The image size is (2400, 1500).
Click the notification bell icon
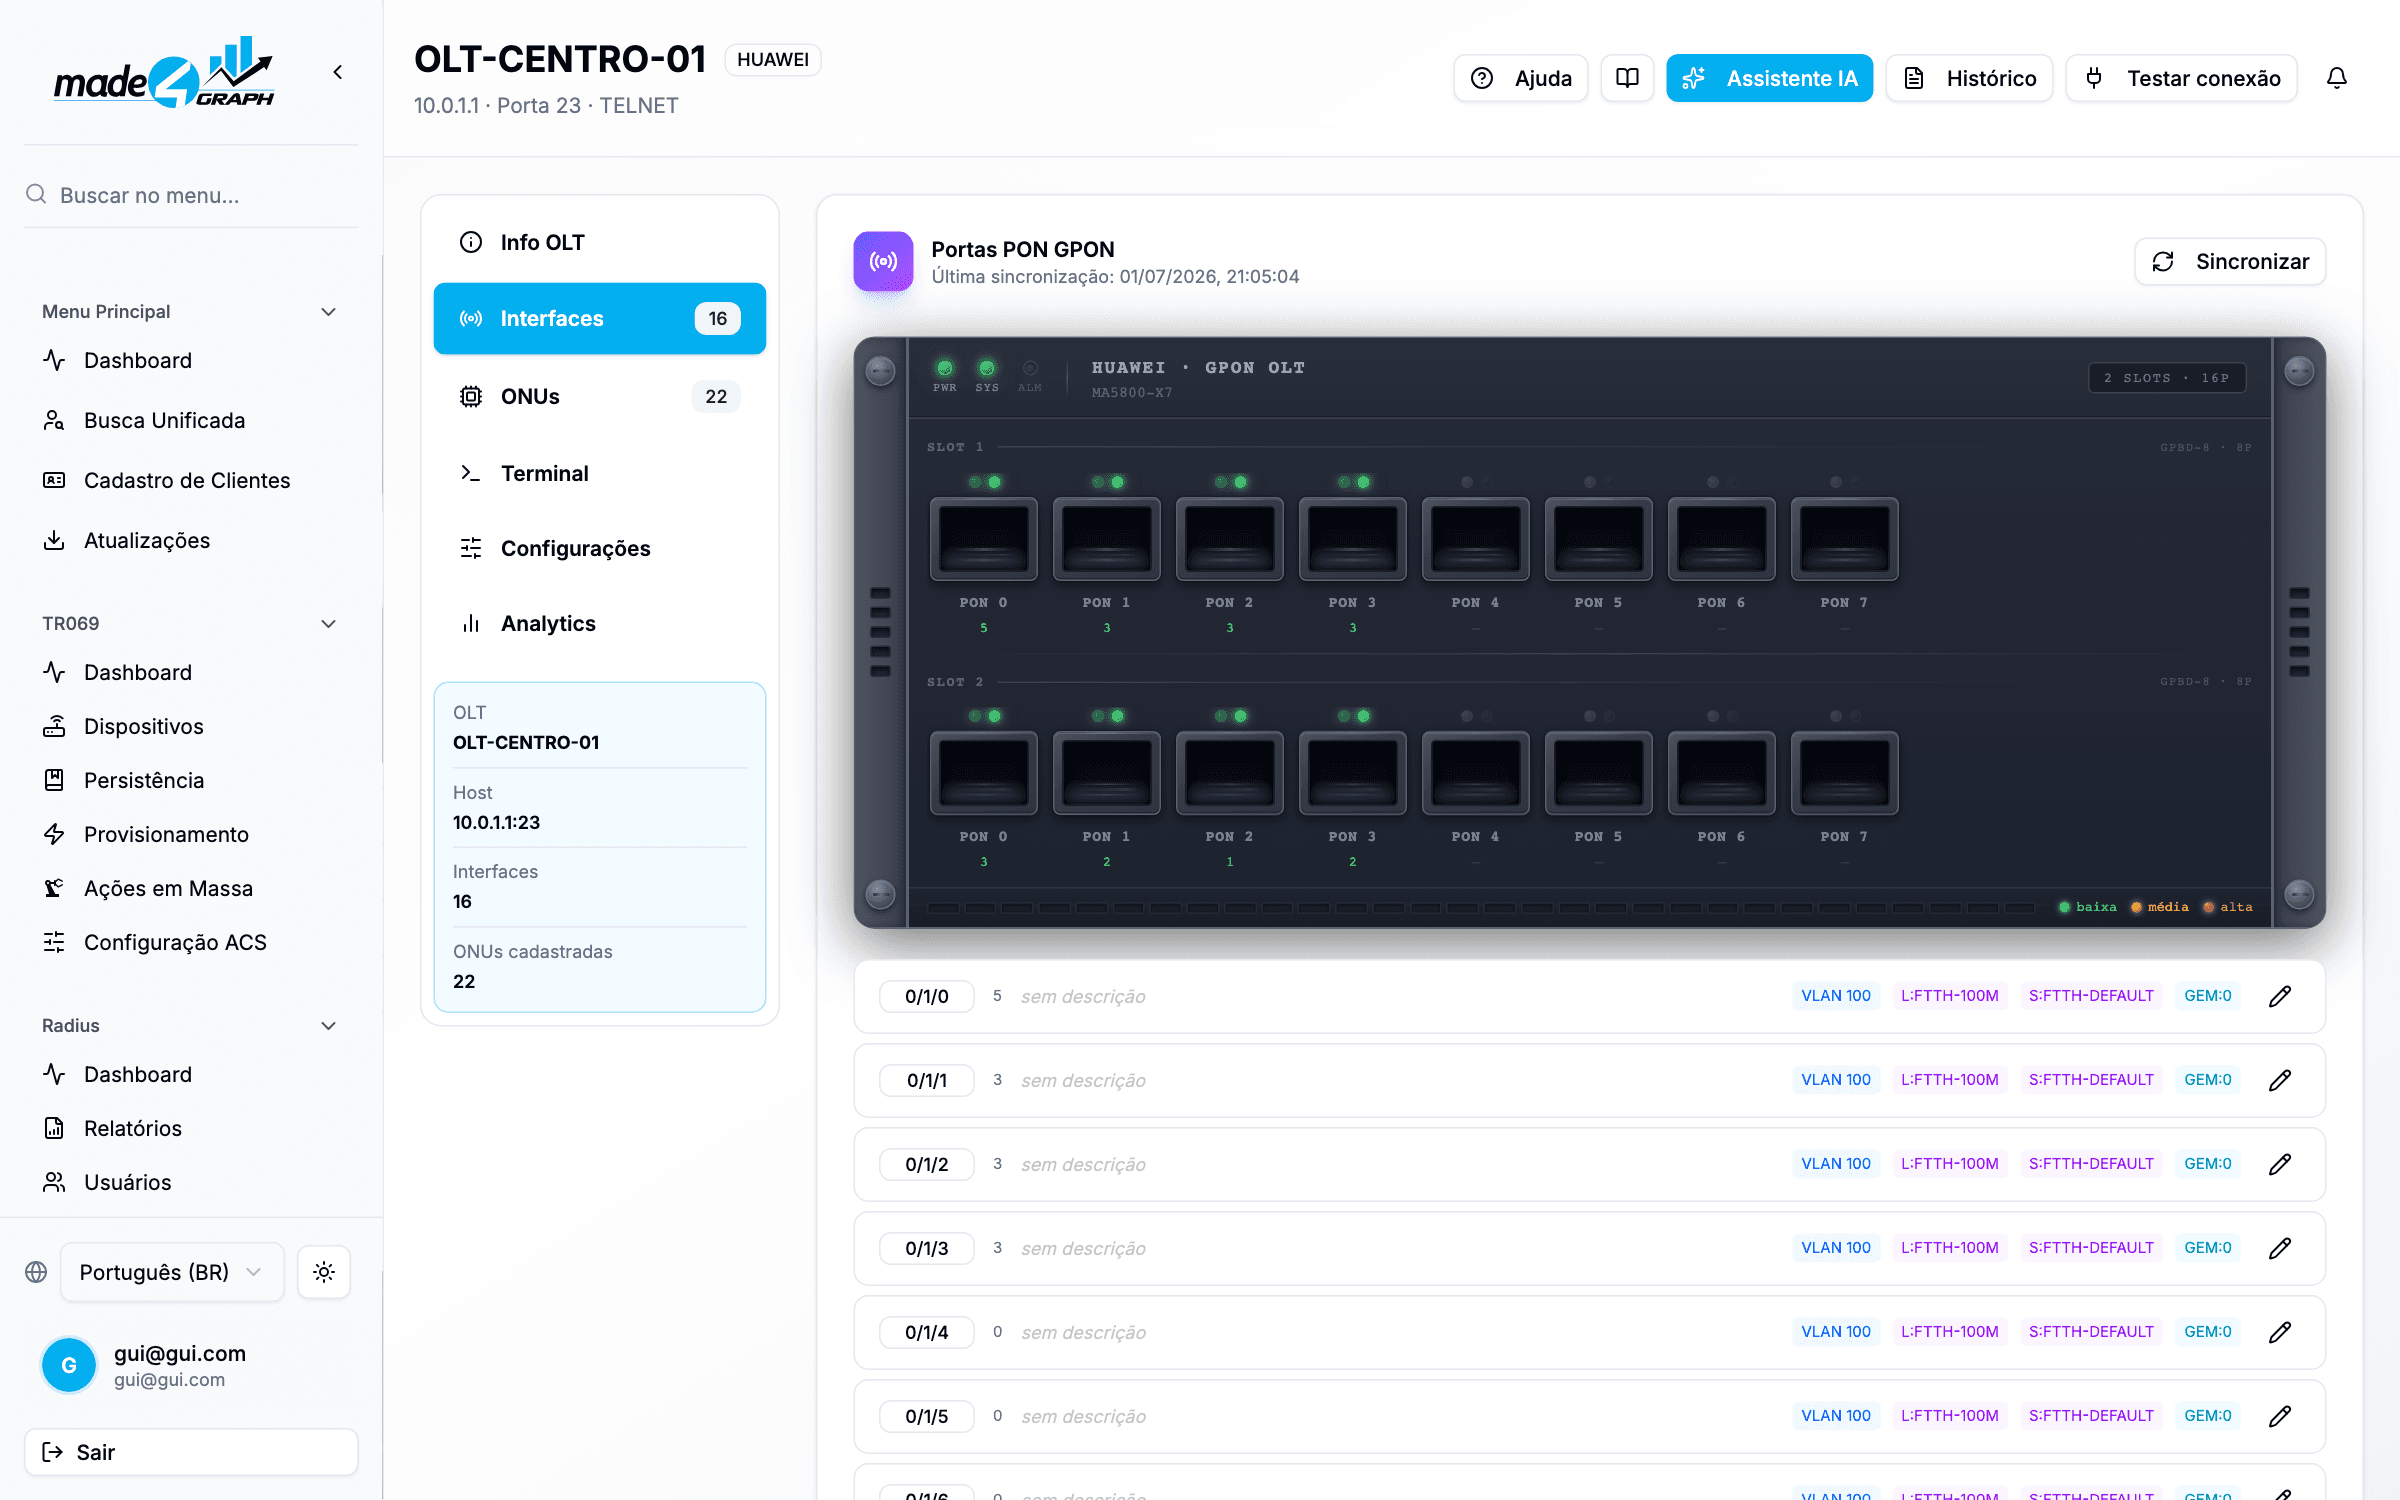pos(2337,78)
